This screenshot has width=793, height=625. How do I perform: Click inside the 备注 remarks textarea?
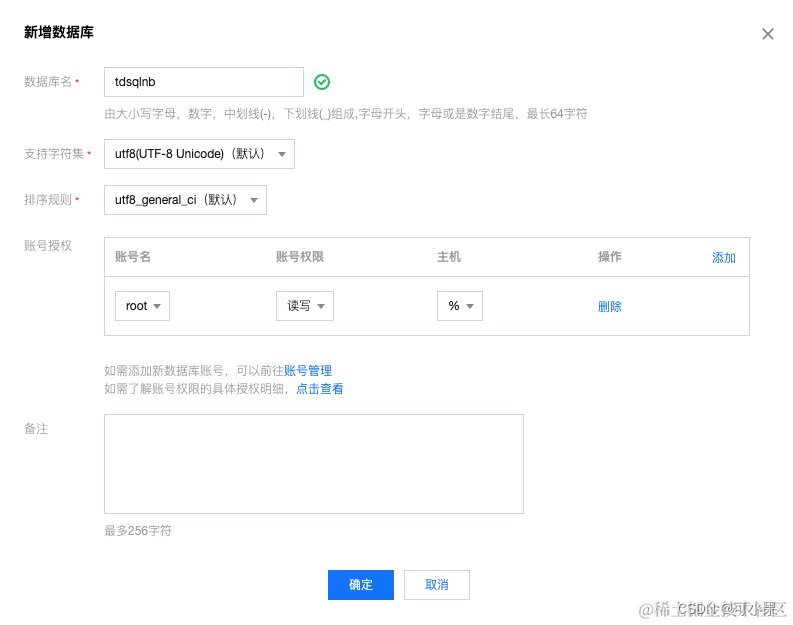coord(314,464)
